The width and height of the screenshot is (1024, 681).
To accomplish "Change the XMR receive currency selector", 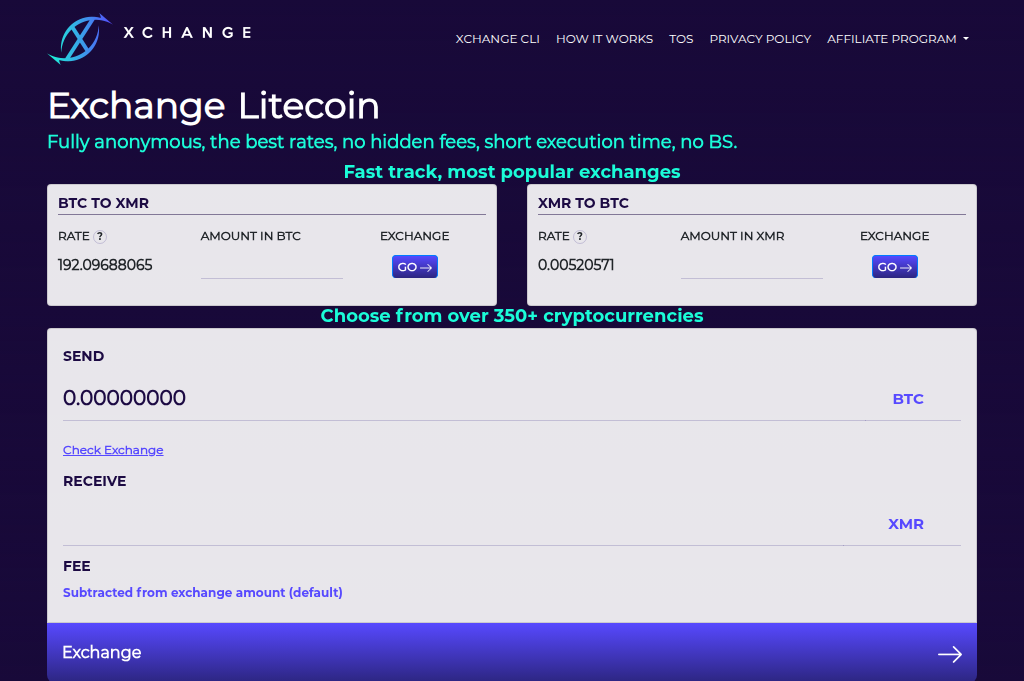I will [905, 523].
